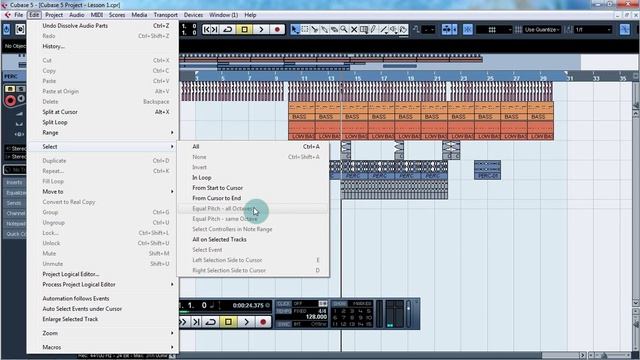Toggle Snap on/off button

pyautogui.click(x=468, y=29)
